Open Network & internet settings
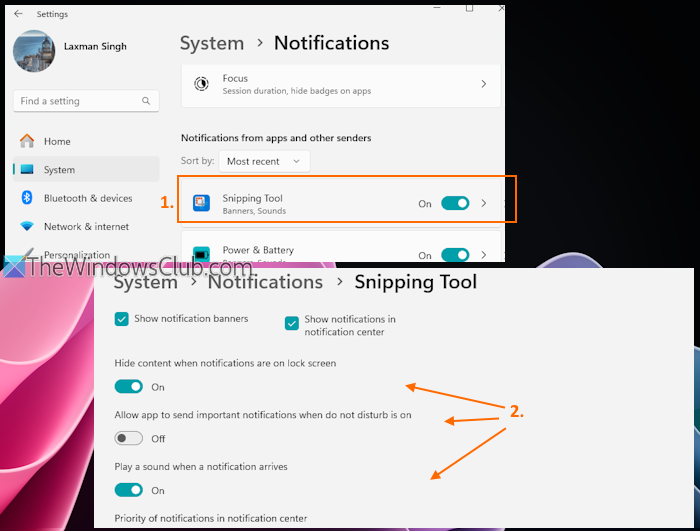This screenshot has height=531, width=700. [86, 226]
